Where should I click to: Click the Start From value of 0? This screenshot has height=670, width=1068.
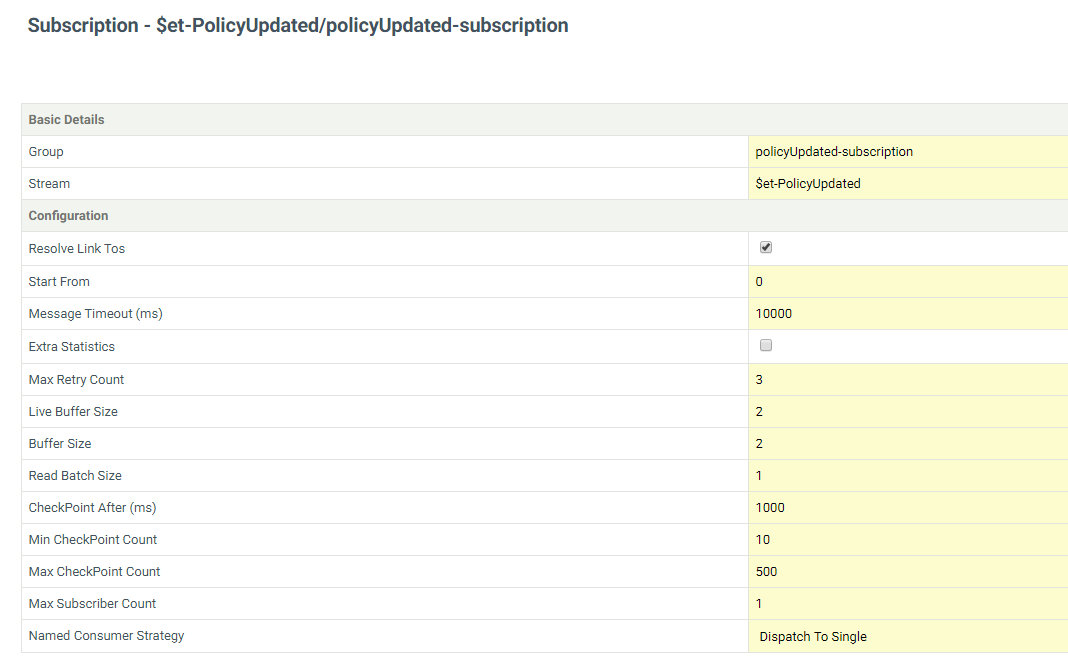(758, 281)
